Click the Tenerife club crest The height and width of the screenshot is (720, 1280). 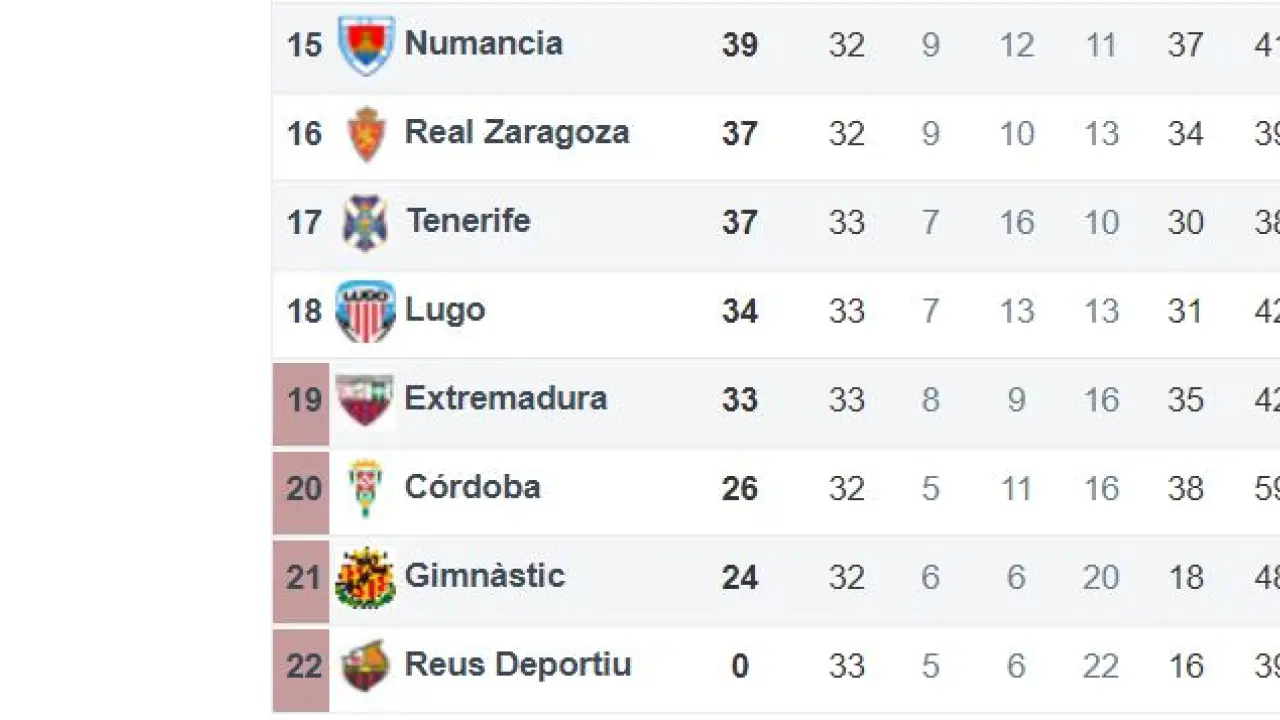(x=365, y=222)
